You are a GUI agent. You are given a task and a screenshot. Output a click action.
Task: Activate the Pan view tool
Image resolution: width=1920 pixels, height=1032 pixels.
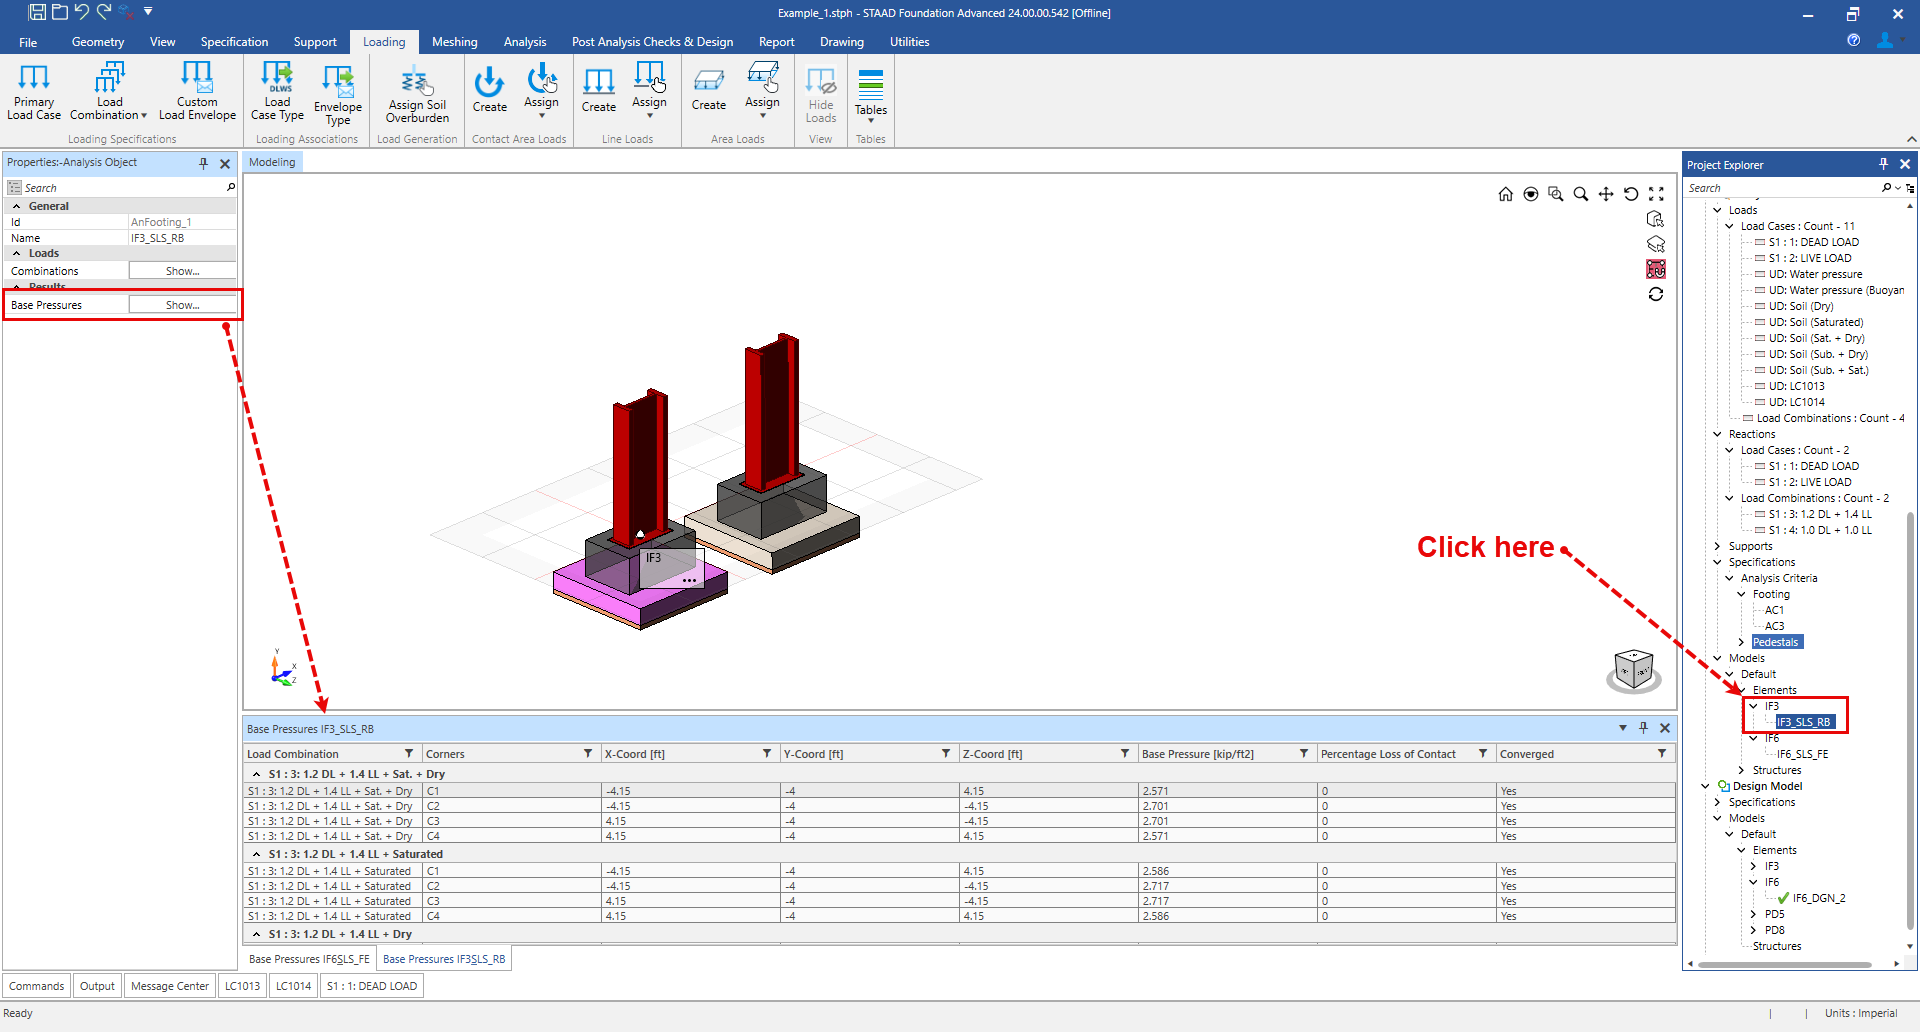tap(1606, 194)
